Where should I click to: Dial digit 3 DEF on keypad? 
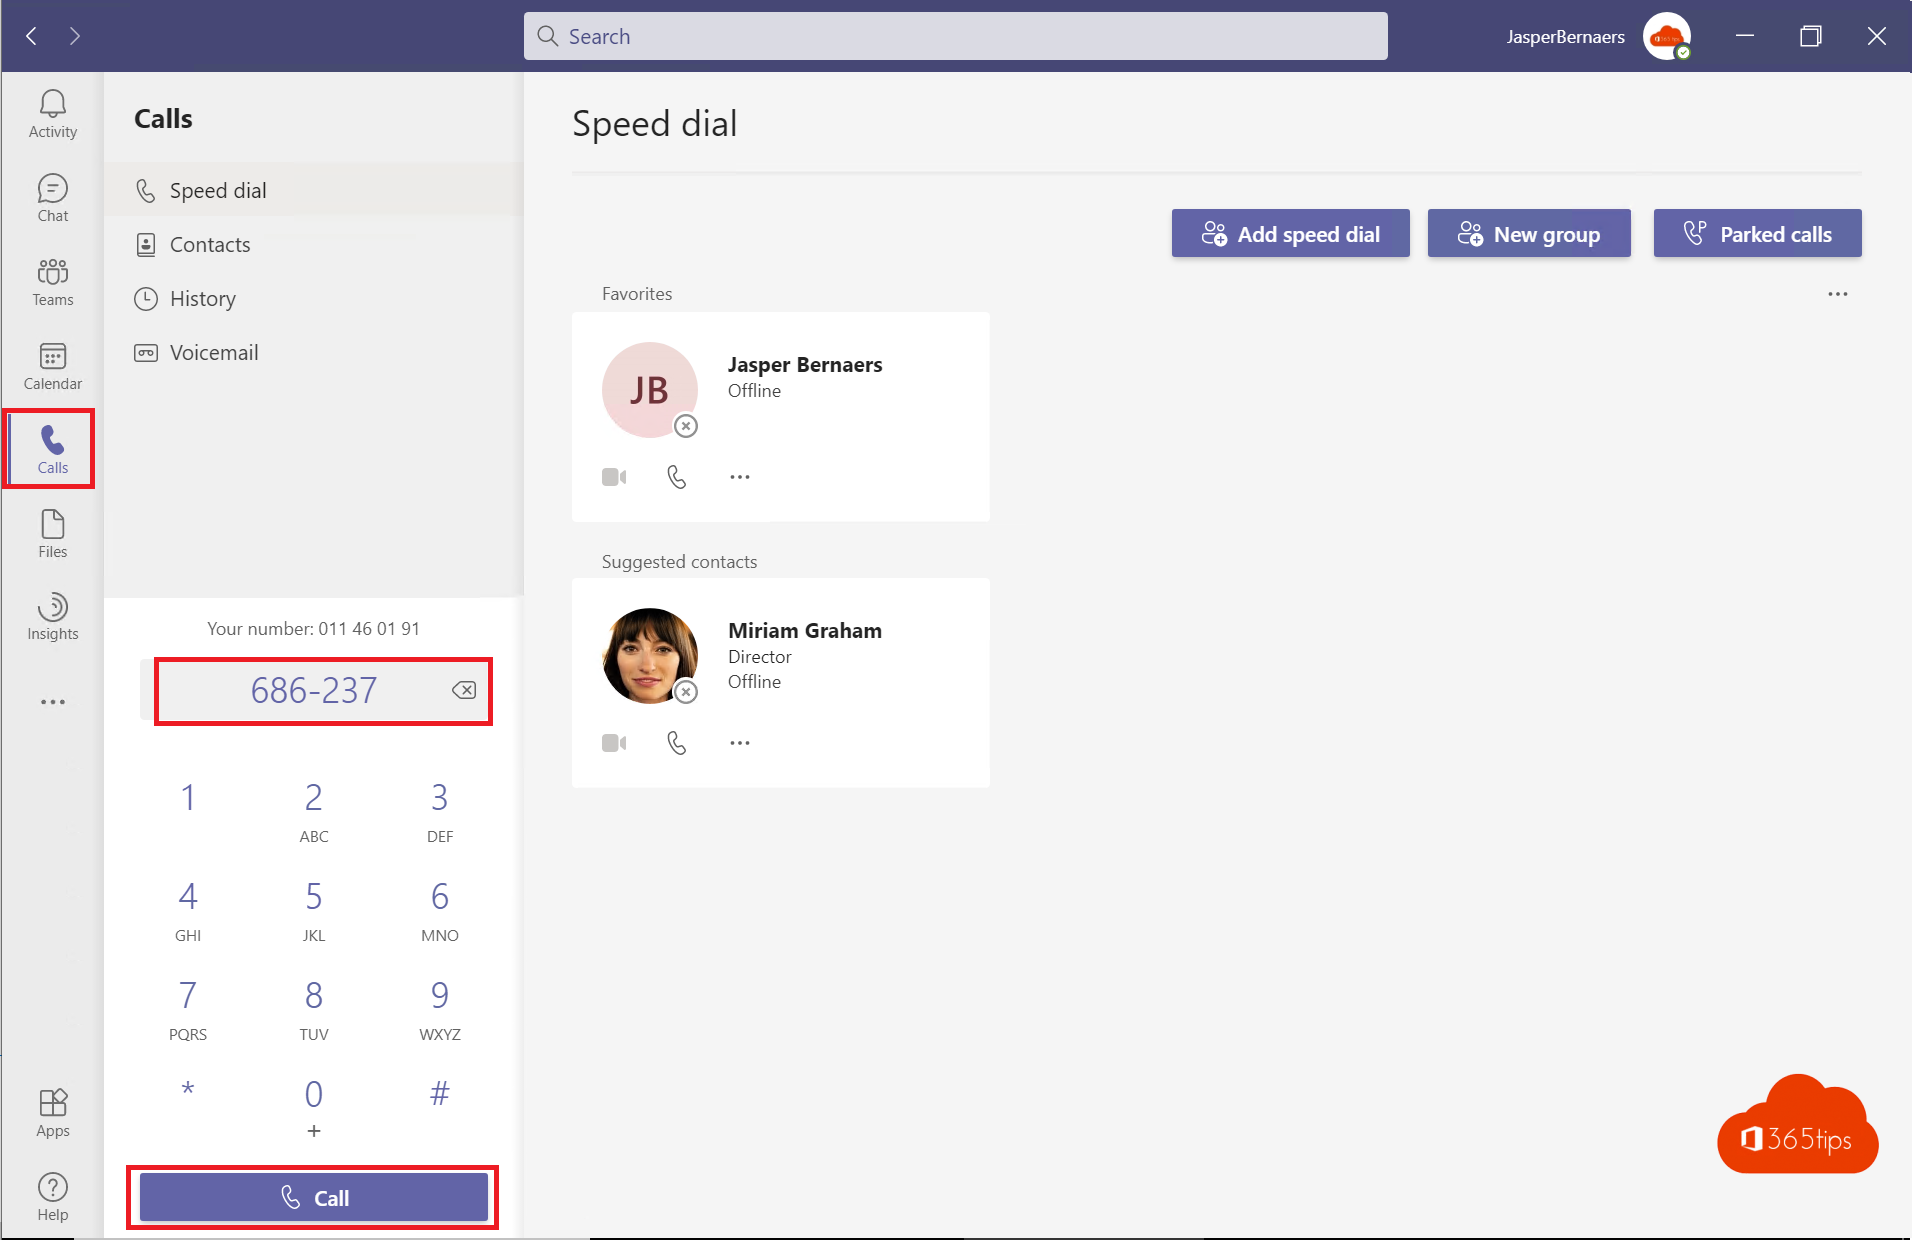point(440,812)
